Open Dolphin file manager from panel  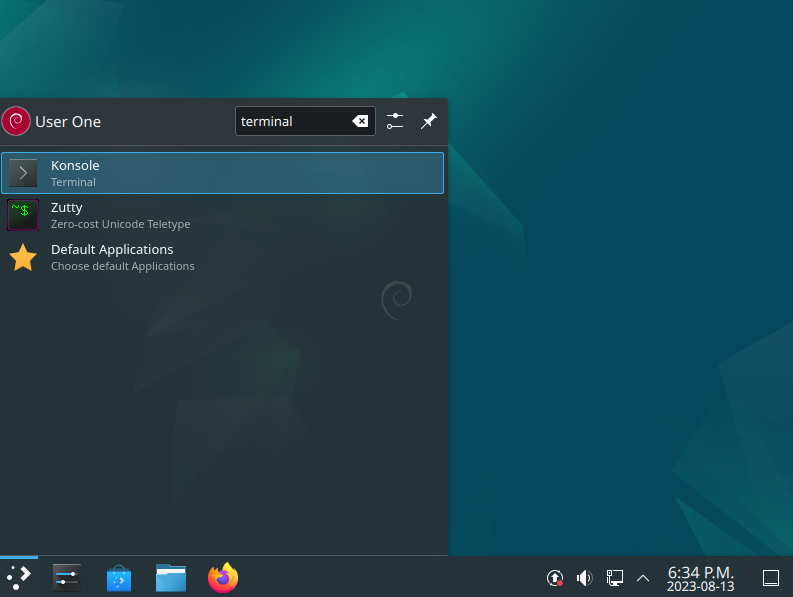tap(171, 578)
